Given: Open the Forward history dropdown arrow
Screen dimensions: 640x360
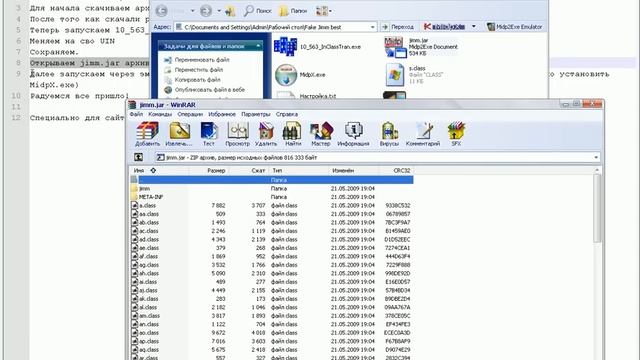Looking at the screenshot, I should (219, 11).
